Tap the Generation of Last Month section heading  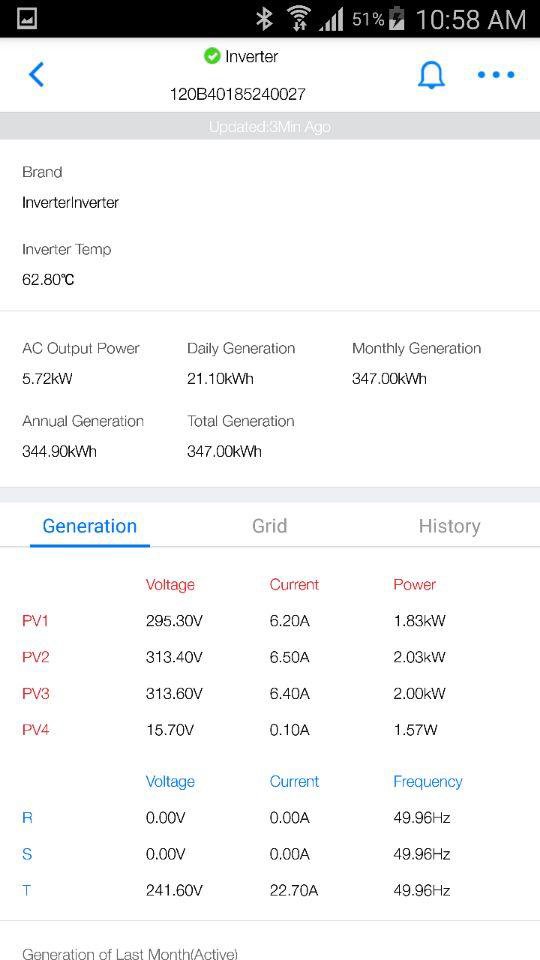pos(130,953)
